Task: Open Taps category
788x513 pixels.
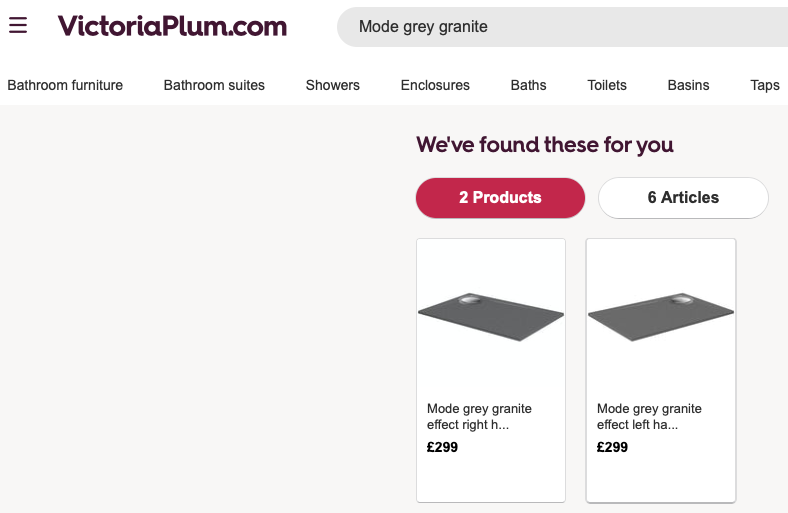Action: 765,85
